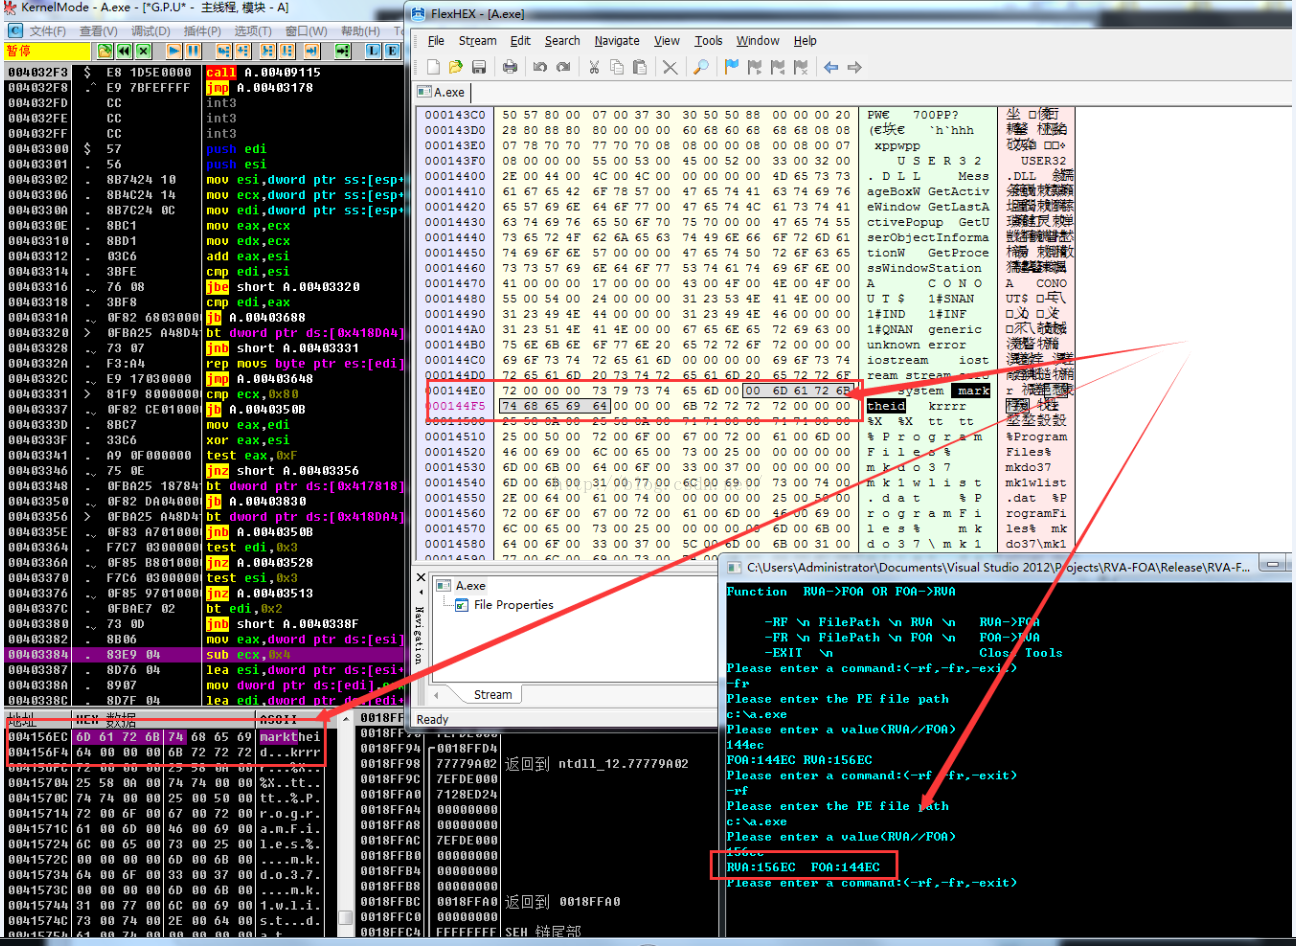Close the Navigation panel with X
The image size is (1296, 946).
click(421, 577)
